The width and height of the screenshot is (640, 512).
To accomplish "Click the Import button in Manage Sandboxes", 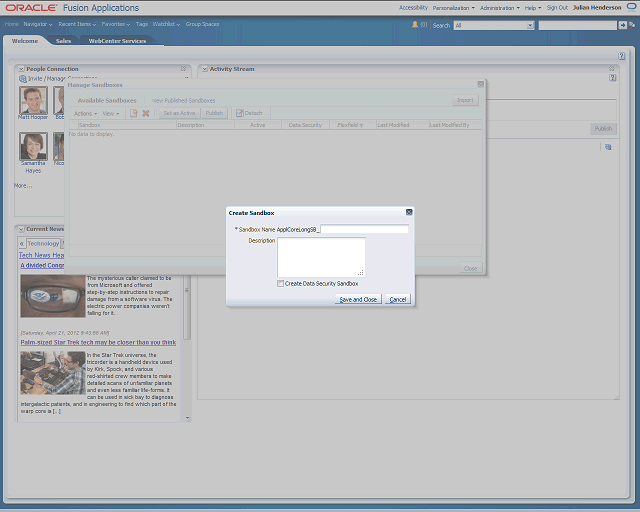I will [x=465, y=100].
